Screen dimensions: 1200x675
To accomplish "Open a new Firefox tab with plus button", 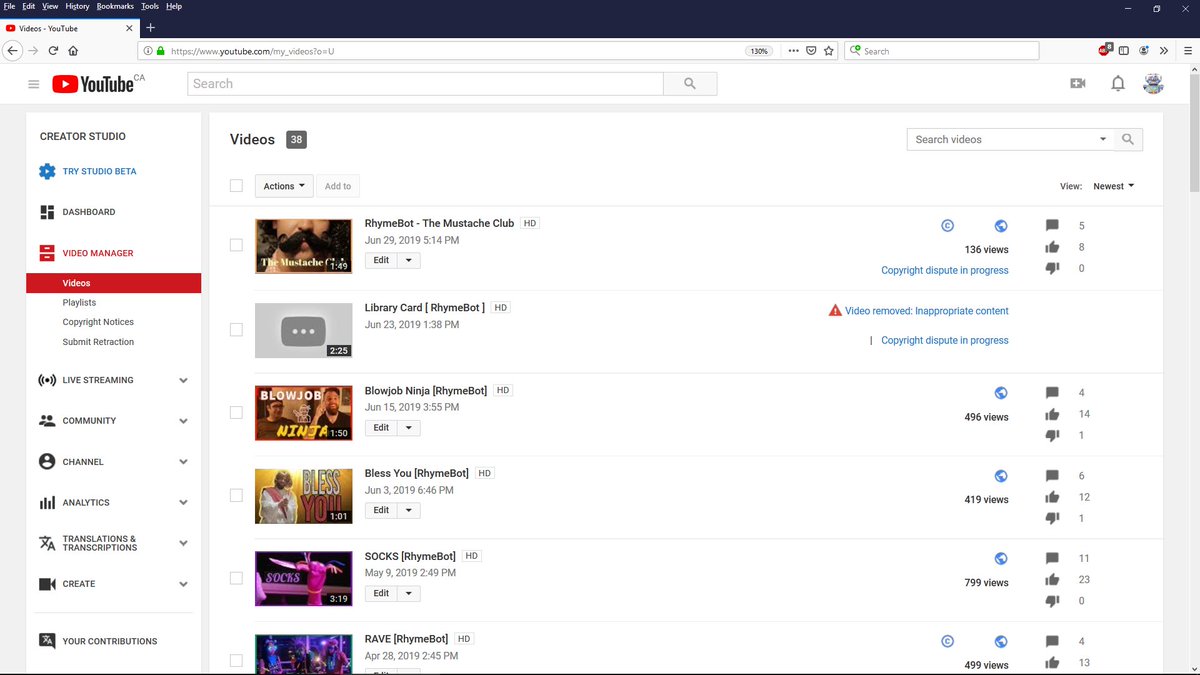I will (x=151, y=28).
